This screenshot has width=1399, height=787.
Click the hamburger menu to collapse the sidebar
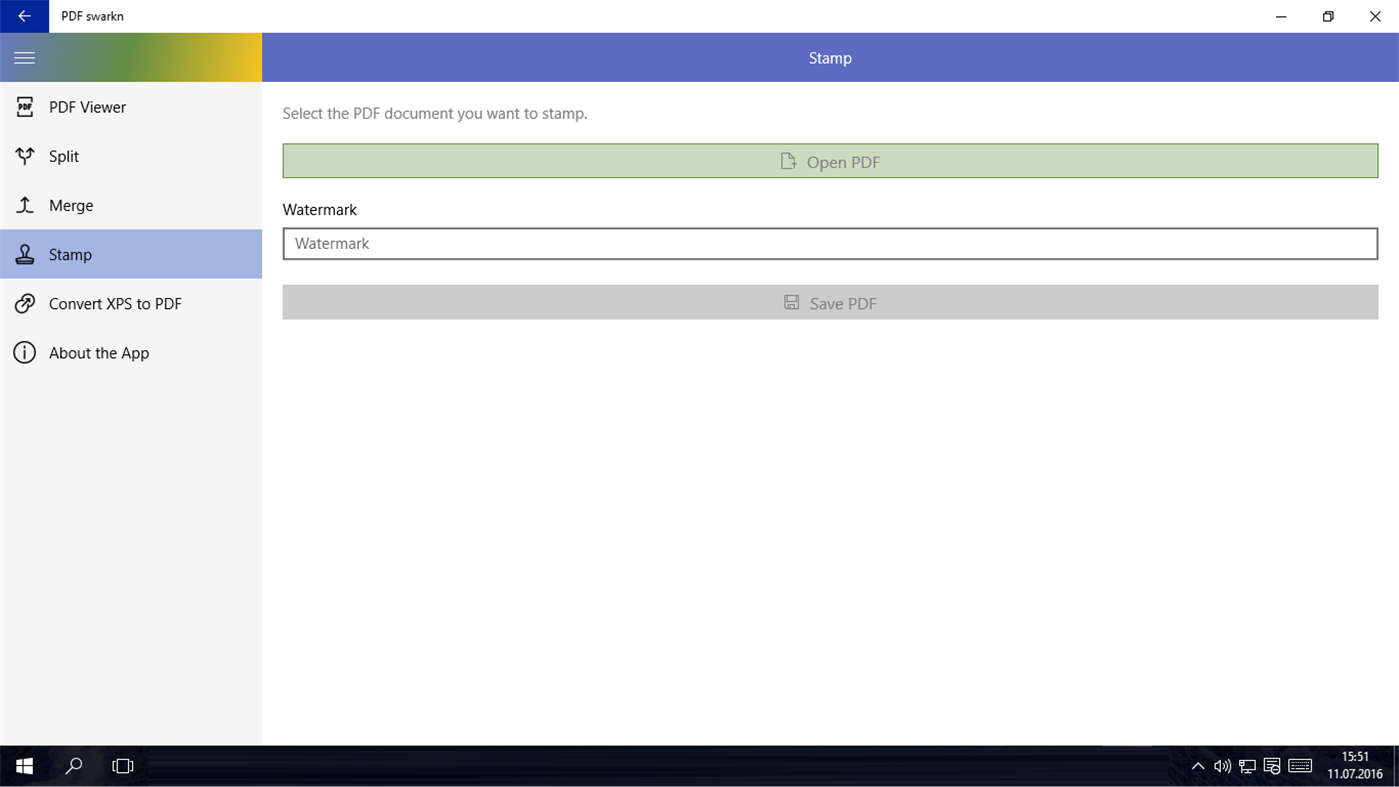(24, 57)
